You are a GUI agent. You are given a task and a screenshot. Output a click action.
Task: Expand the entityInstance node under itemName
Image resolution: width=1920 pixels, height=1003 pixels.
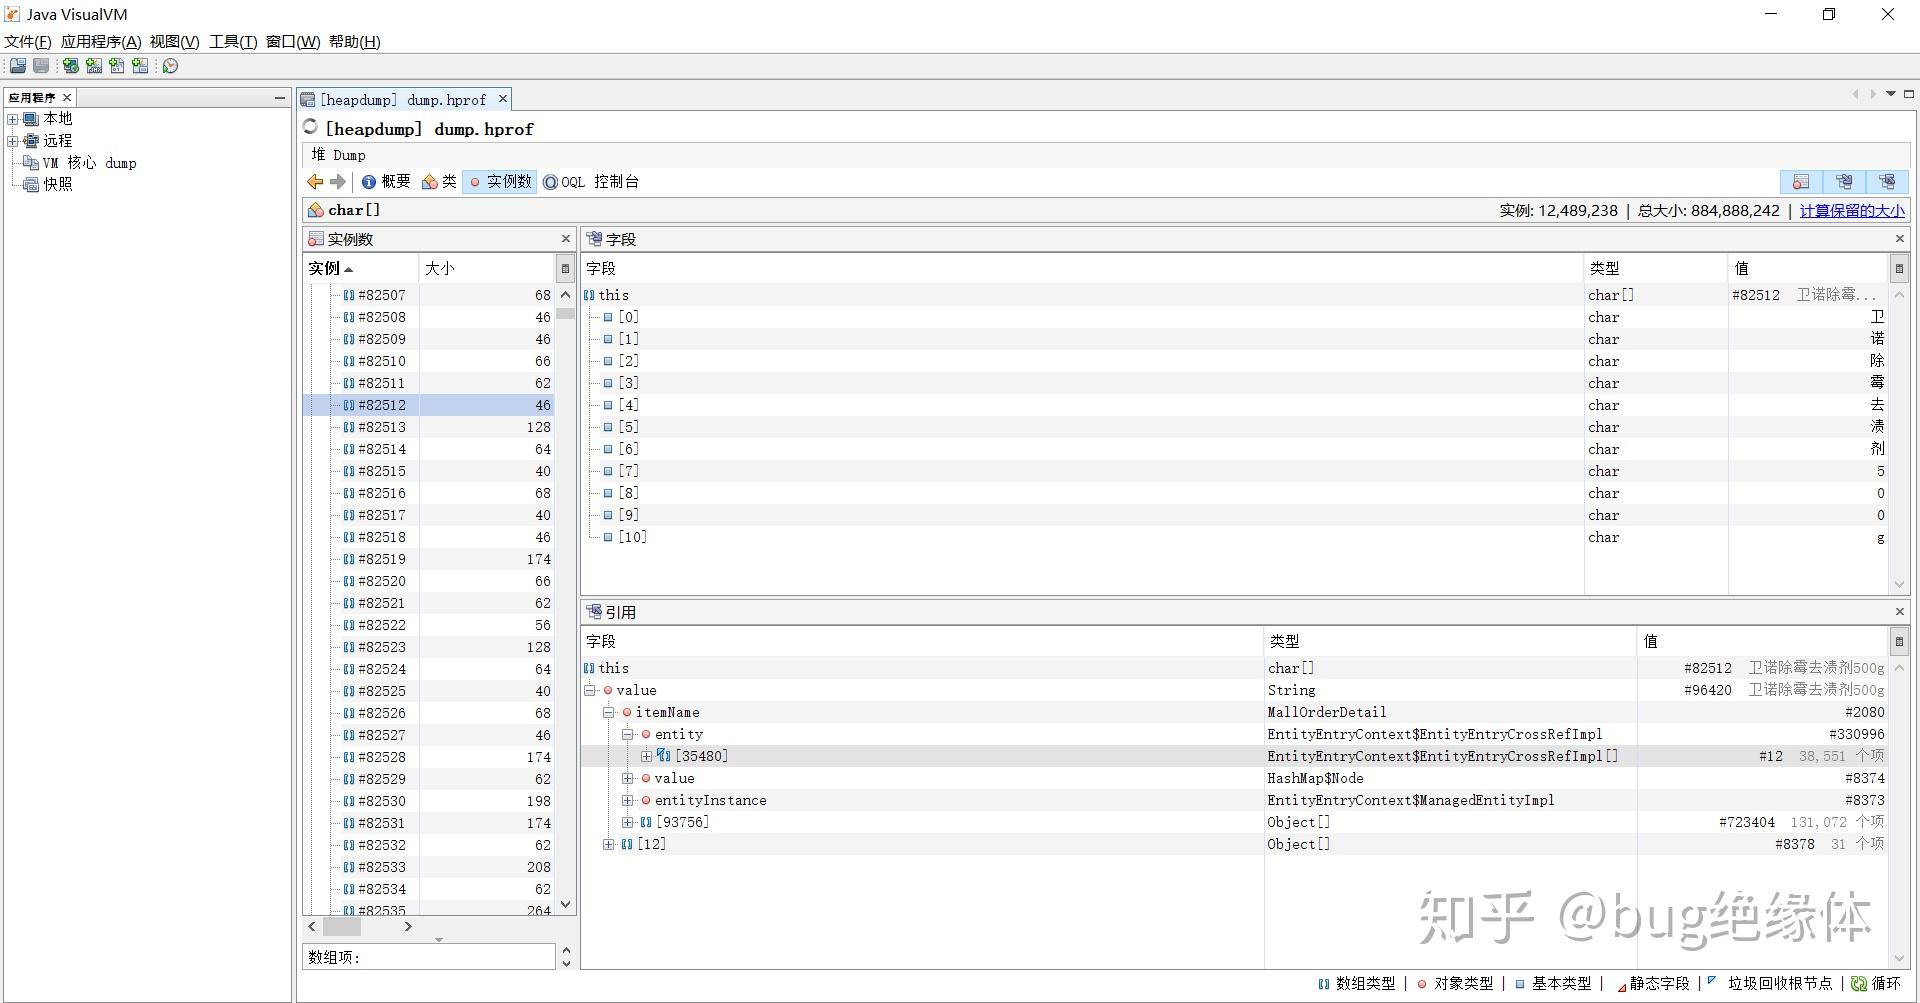628,800
